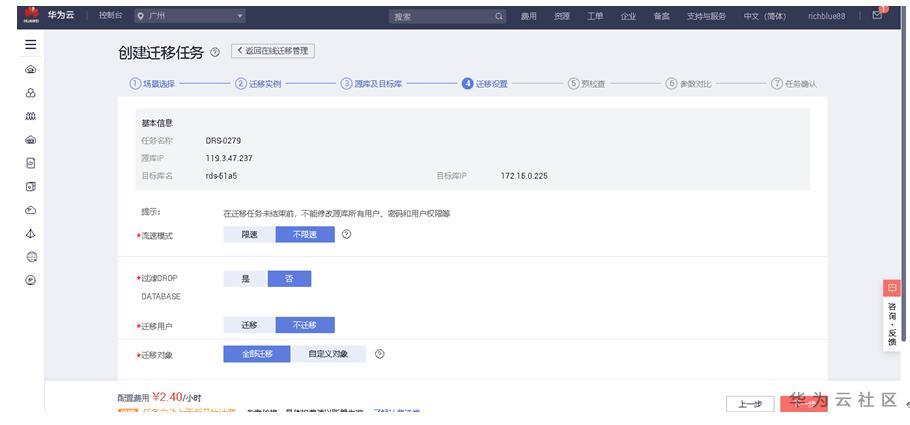Open the hamburger menu in sidebar

[x=31, y=45]
